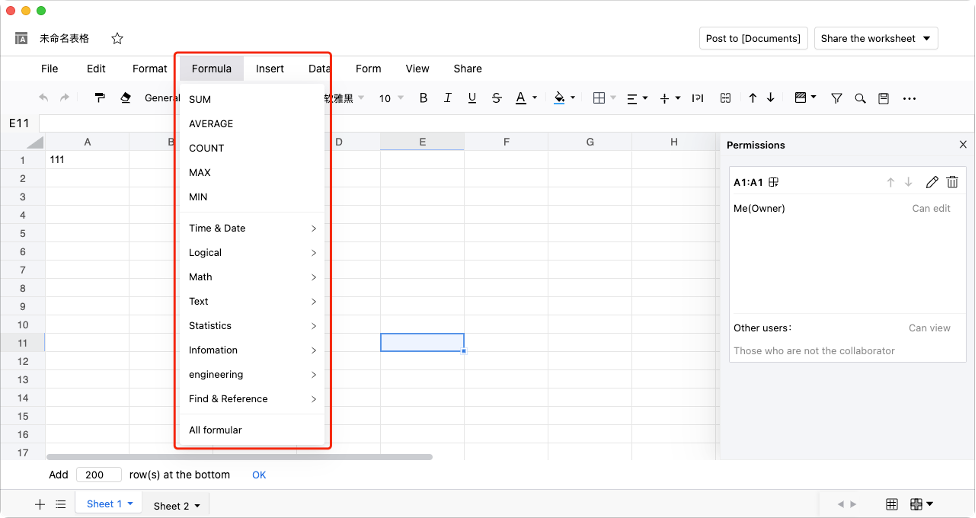Screen dimensions: 976x518
Task: Click the blue OK link to add rows
Action: [259, 475]
